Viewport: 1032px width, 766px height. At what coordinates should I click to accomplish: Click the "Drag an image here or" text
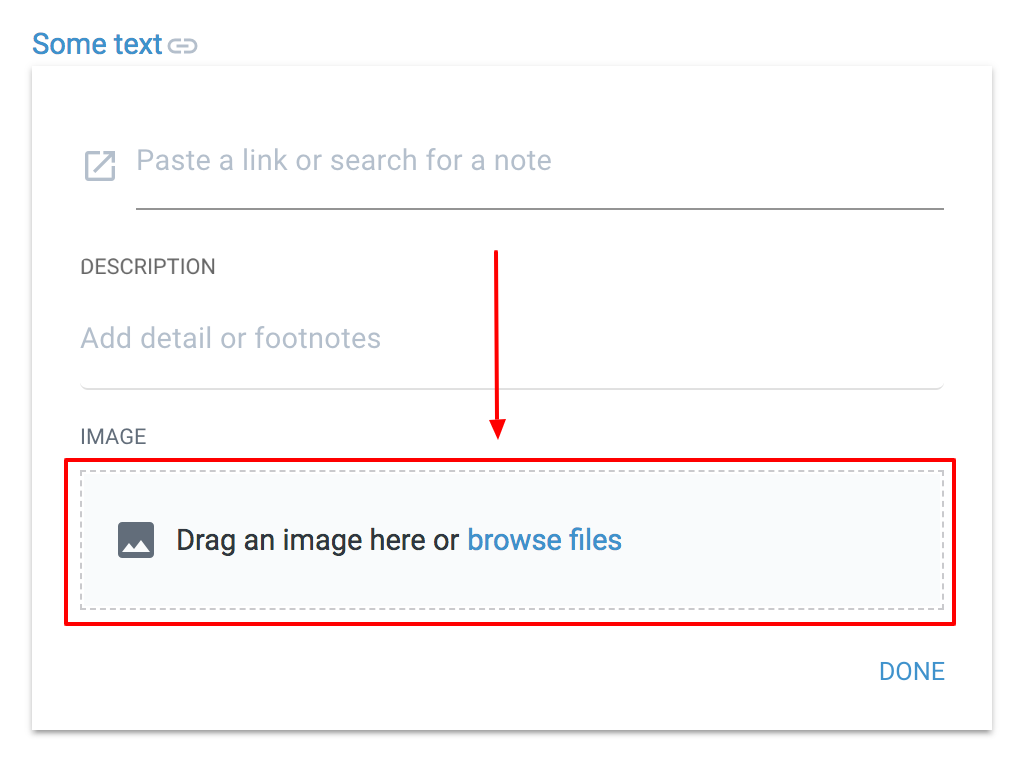pos(318,541)
